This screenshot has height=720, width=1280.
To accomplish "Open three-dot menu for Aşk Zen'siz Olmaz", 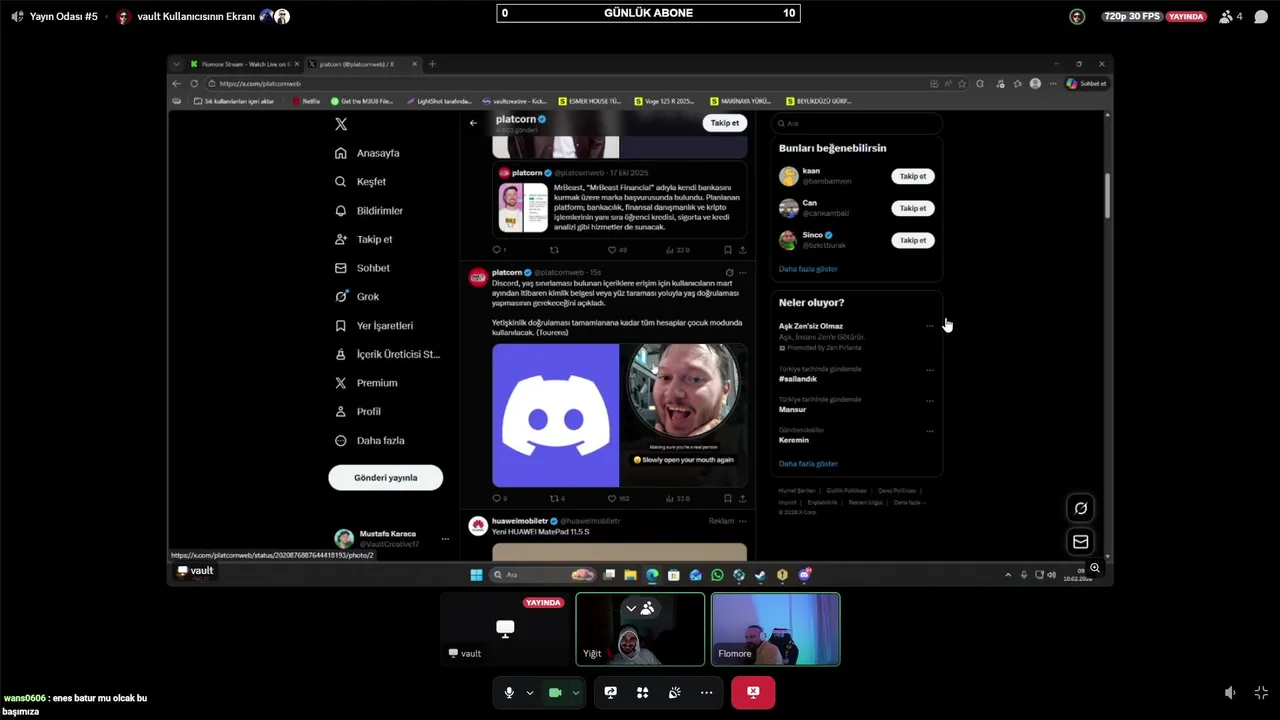I will pyautogui.click(x=930, y=326).
